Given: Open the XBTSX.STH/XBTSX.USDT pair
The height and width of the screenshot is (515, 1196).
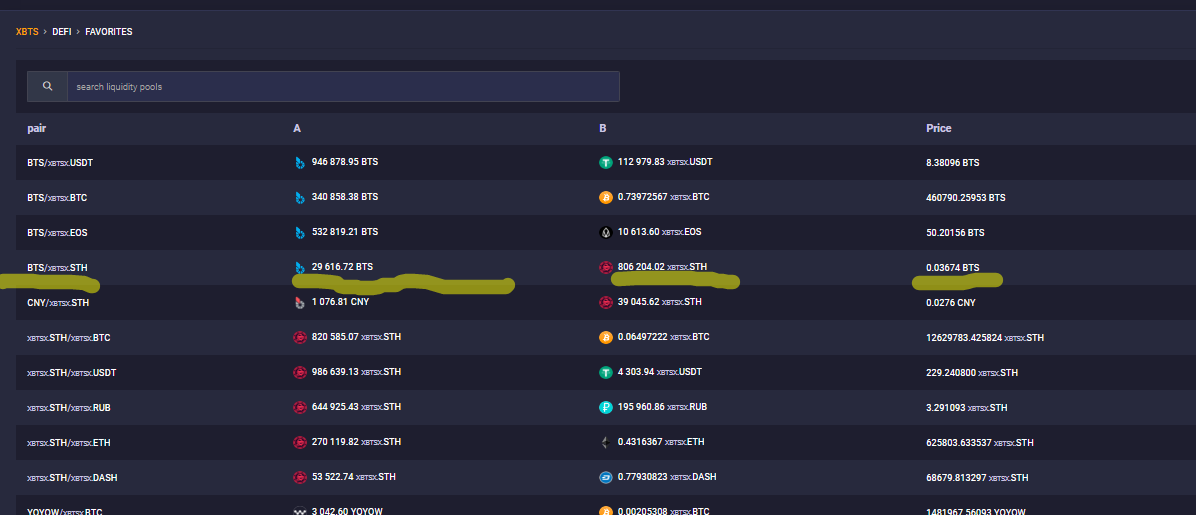Looking at the screenshot, I should click(72, 373).
